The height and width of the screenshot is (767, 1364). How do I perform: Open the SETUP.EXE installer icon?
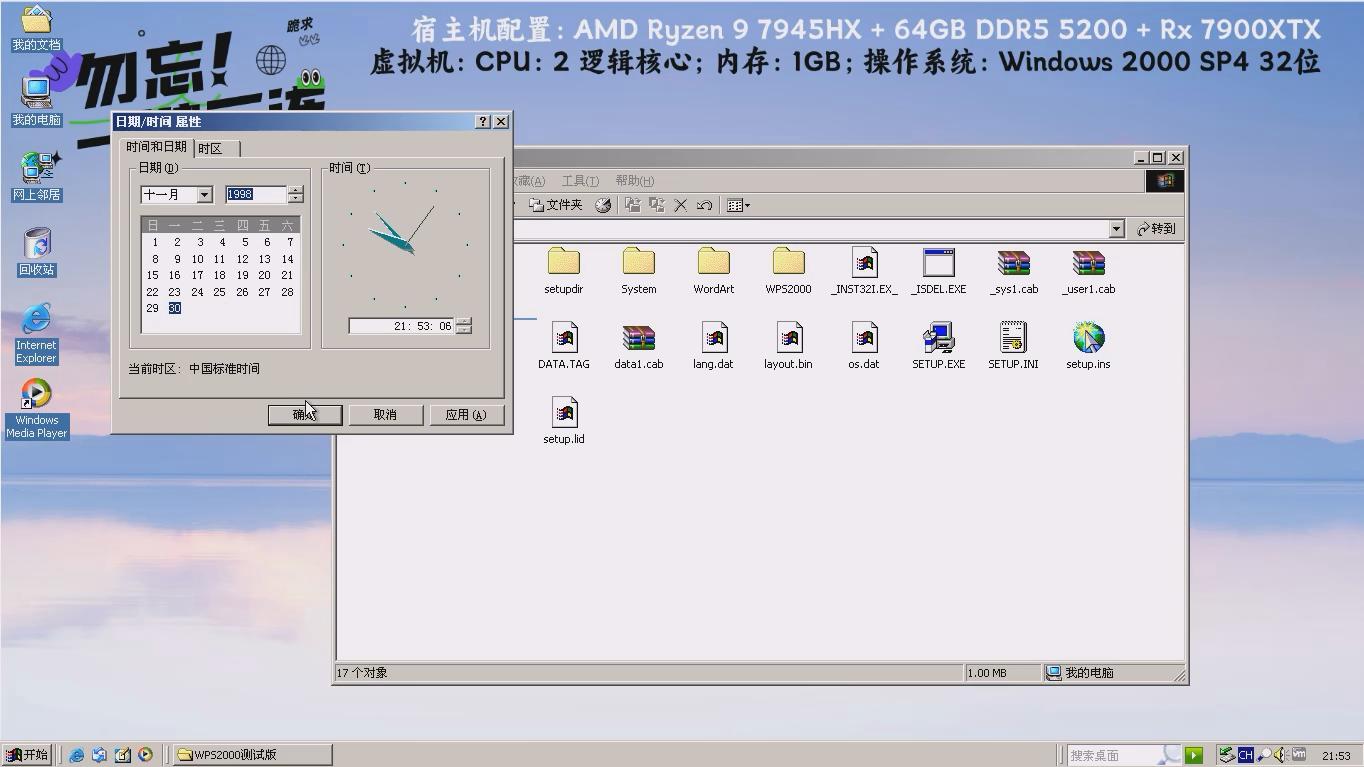coord(937,338)
